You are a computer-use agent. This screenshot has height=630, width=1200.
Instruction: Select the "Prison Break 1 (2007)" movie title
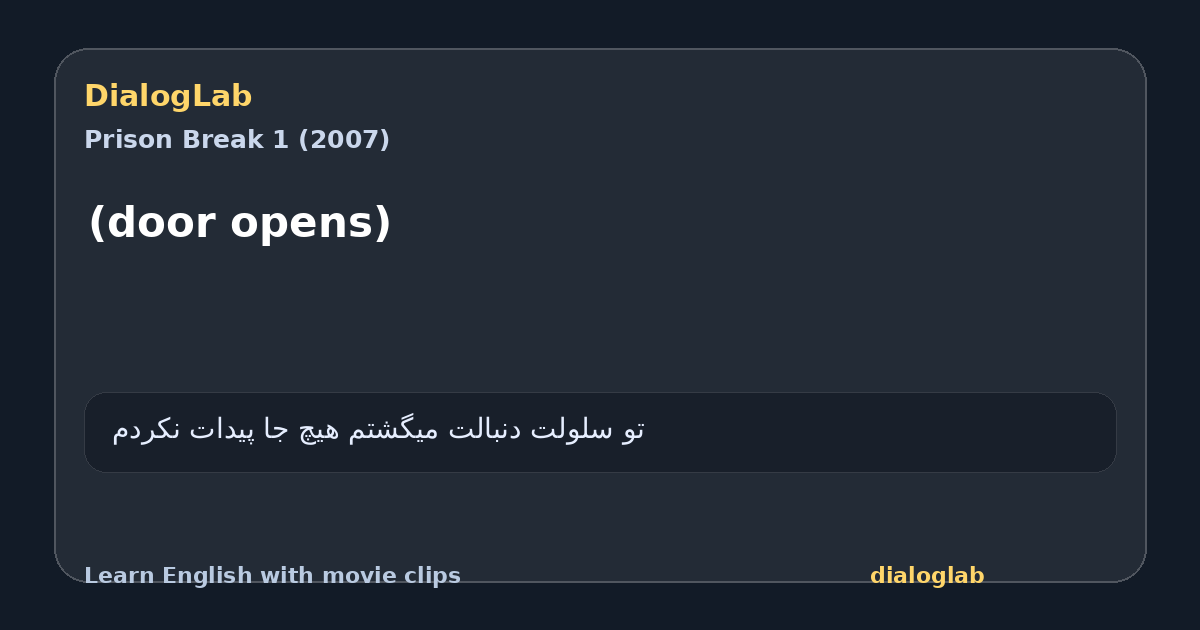[x=237, y=140]
